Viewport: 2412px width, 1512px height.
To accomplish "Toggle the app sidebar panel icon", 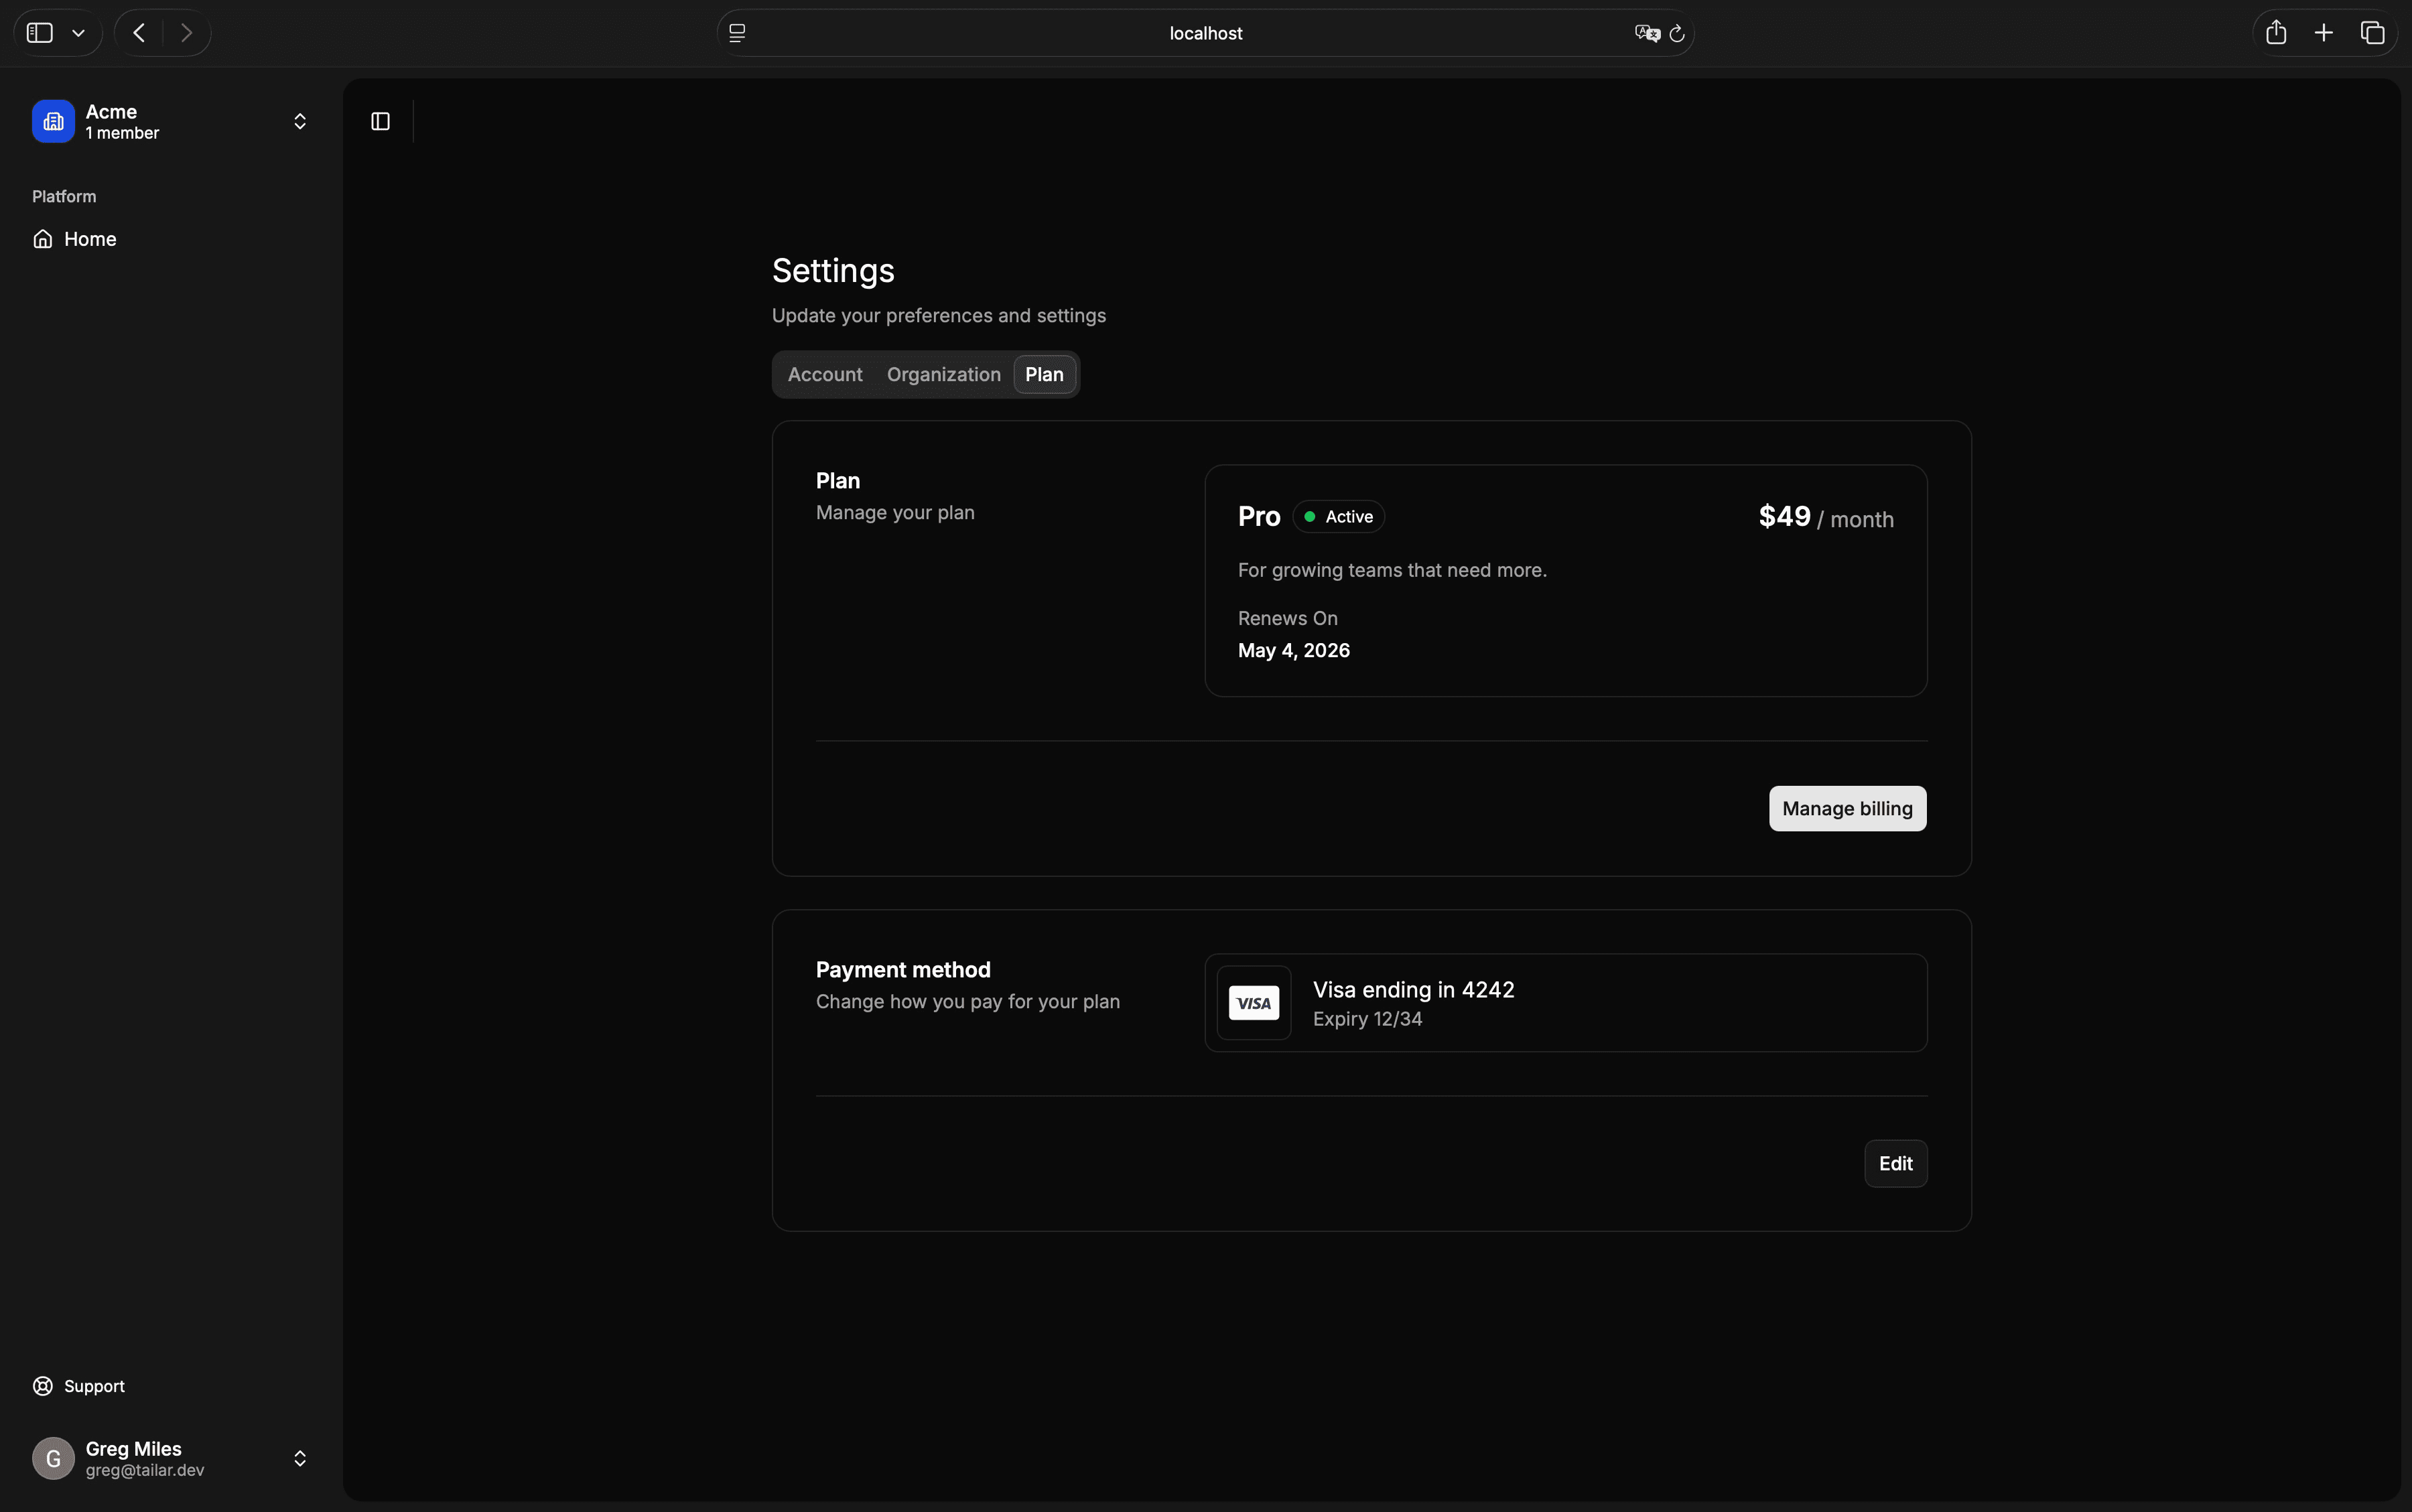I will click(380, 121).
